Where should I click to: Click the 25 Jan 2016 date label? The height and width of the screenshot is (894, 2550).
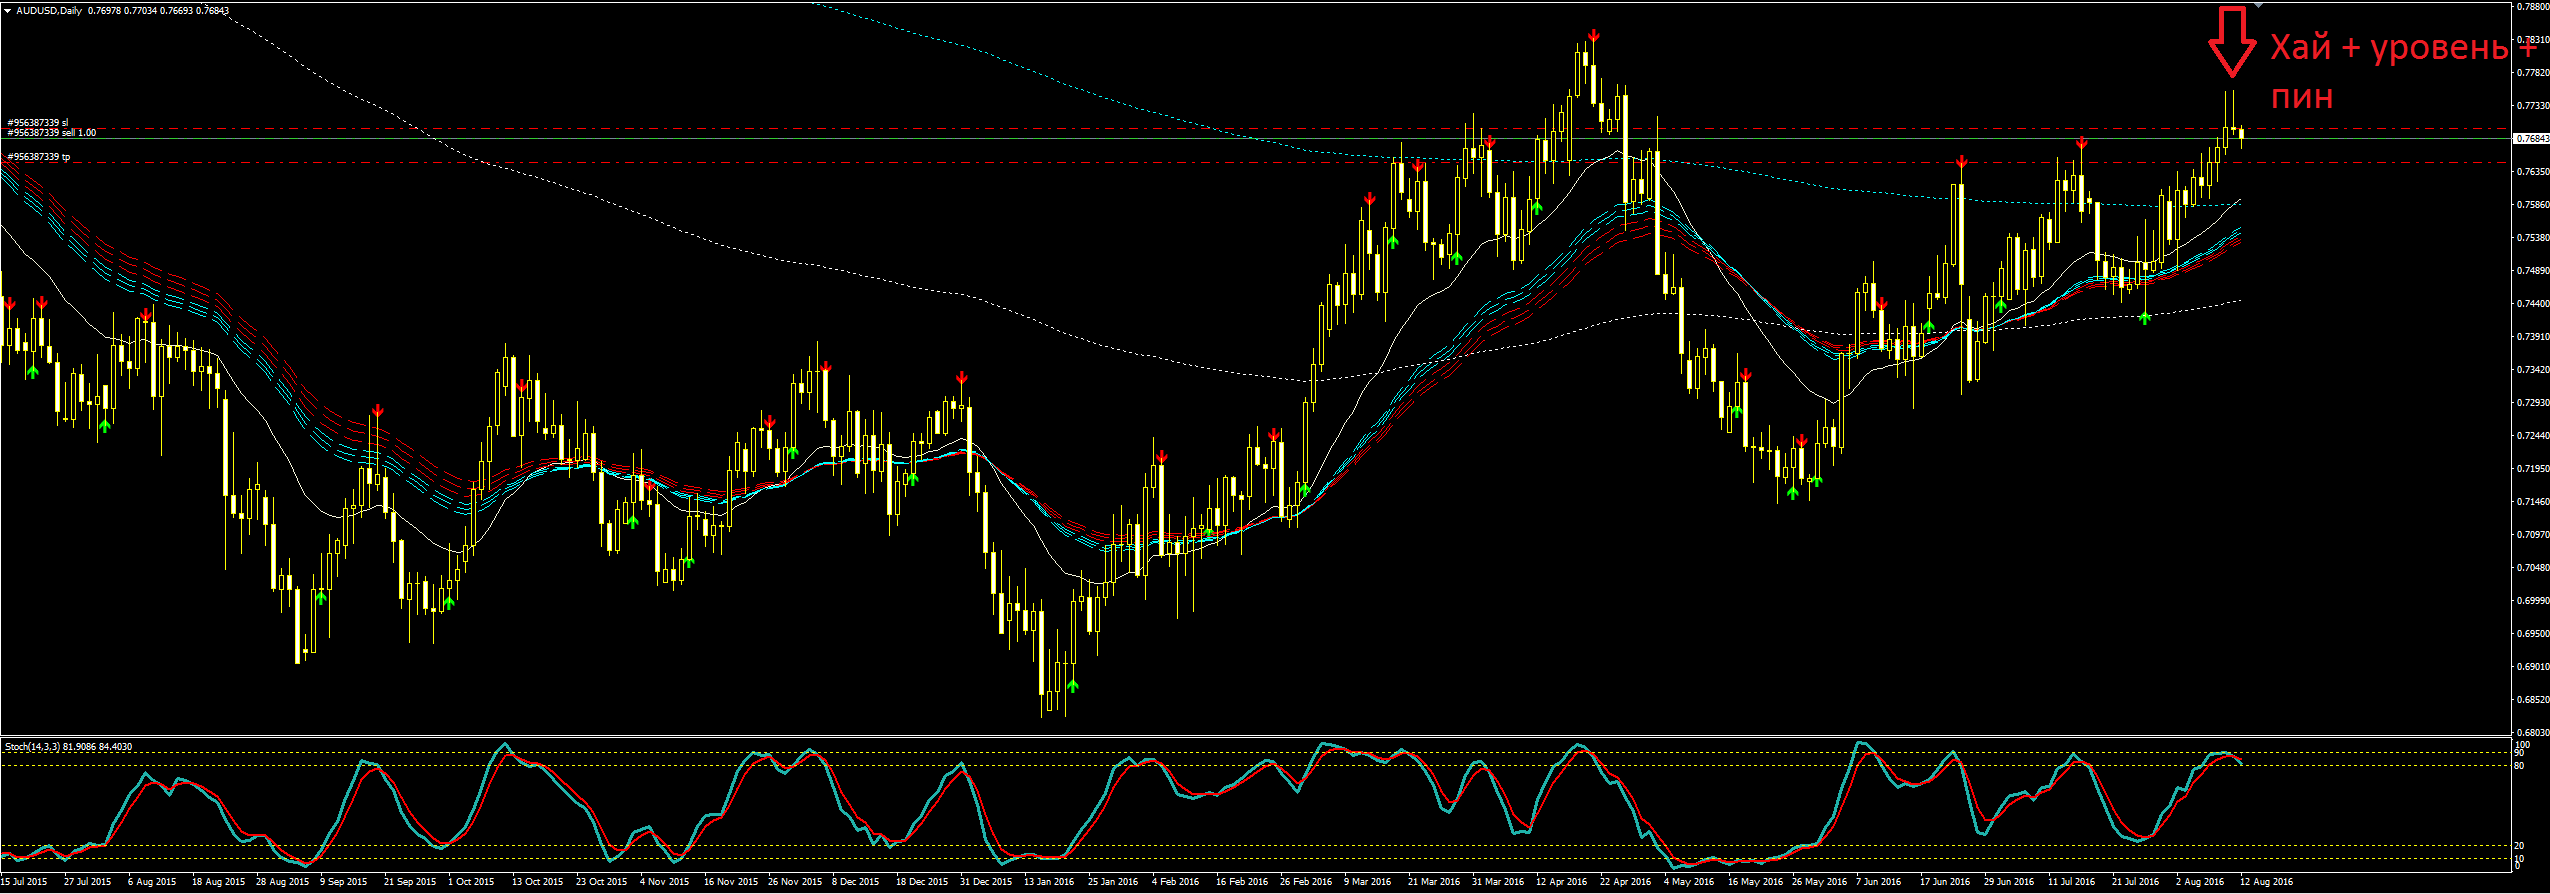[x=1113, y=882]
